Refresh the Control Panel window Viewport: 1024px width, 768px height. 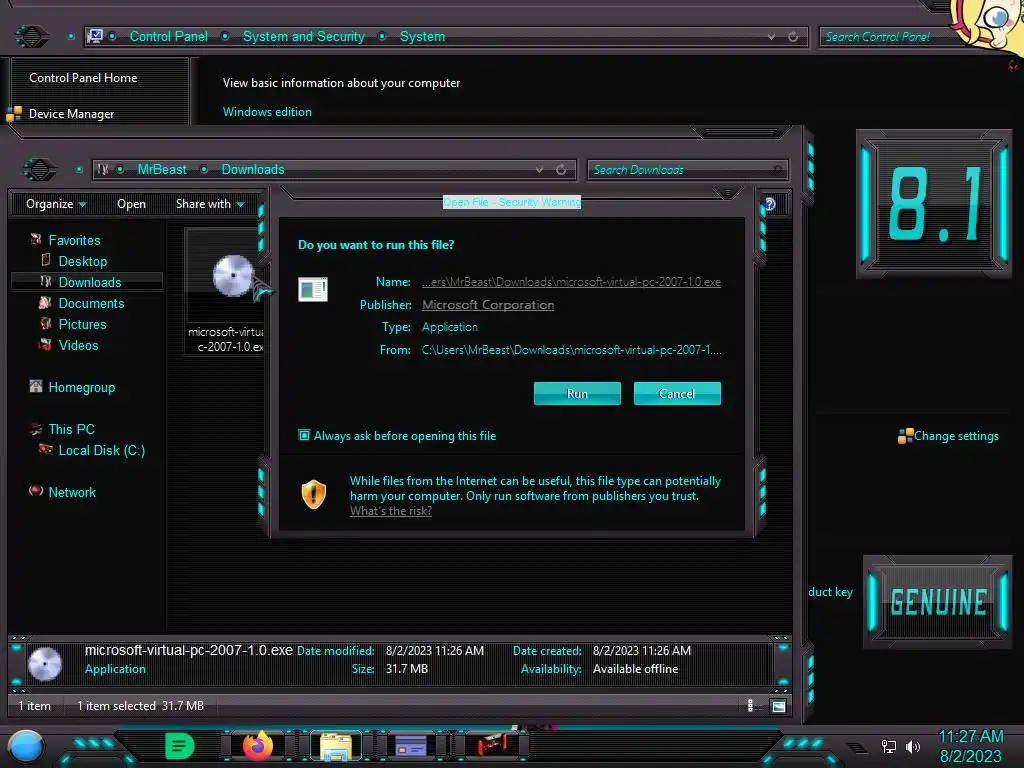(x=793, y=37)
